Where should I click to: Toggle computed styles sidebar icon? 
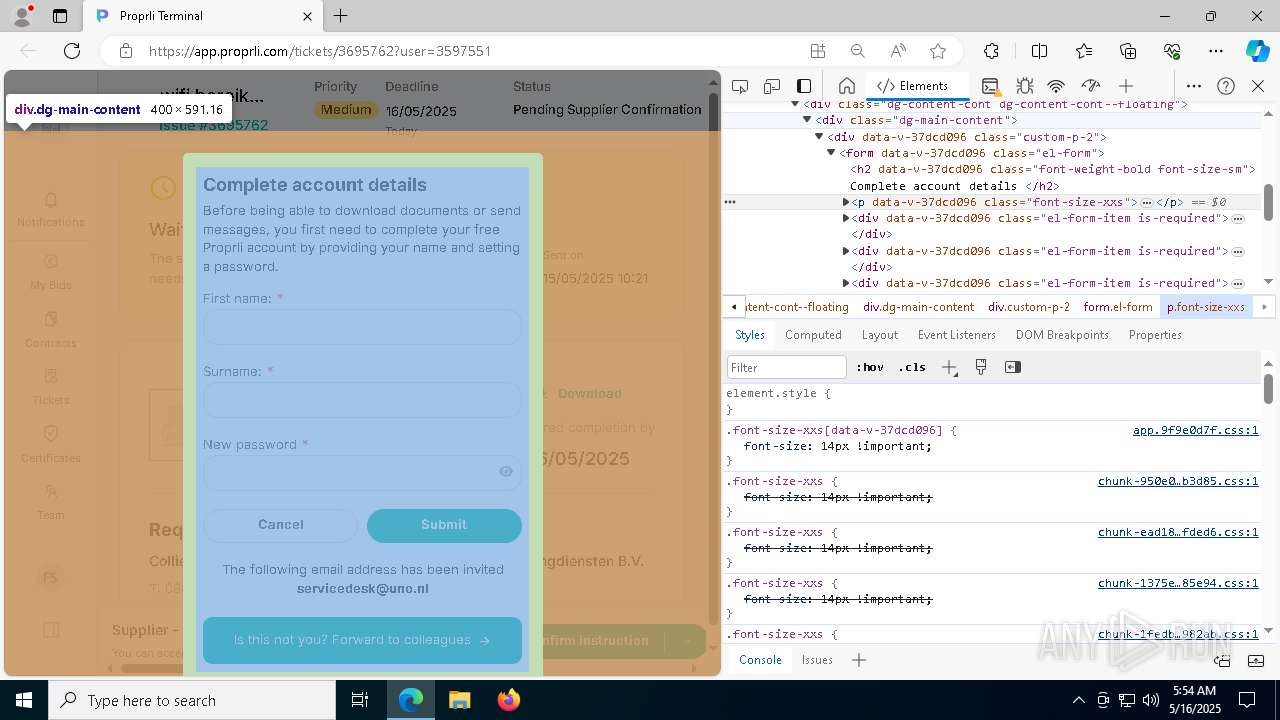pos(1013,367)
